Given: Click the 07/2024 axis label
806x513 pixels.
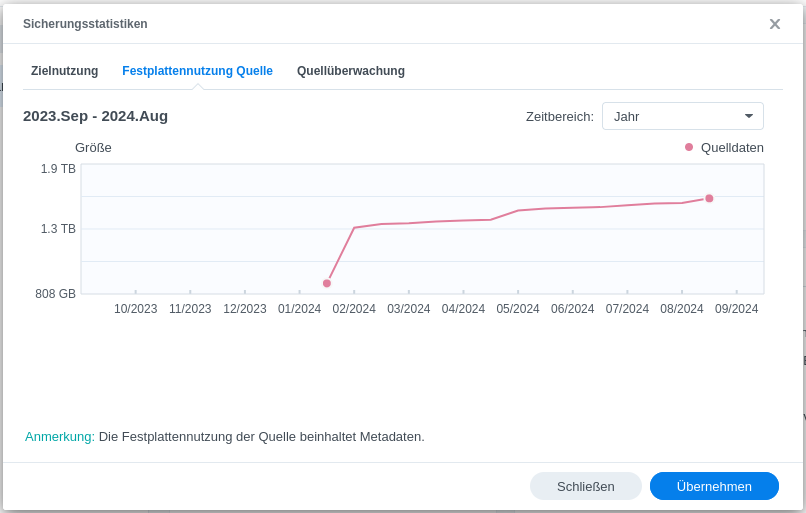Looking at the screenshot, I should [x=627, y=308].
